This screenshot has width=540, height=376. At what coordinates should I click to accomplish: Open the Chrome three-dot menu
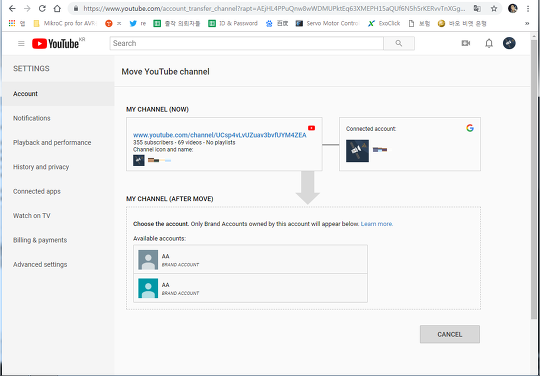tap(528, 9)
